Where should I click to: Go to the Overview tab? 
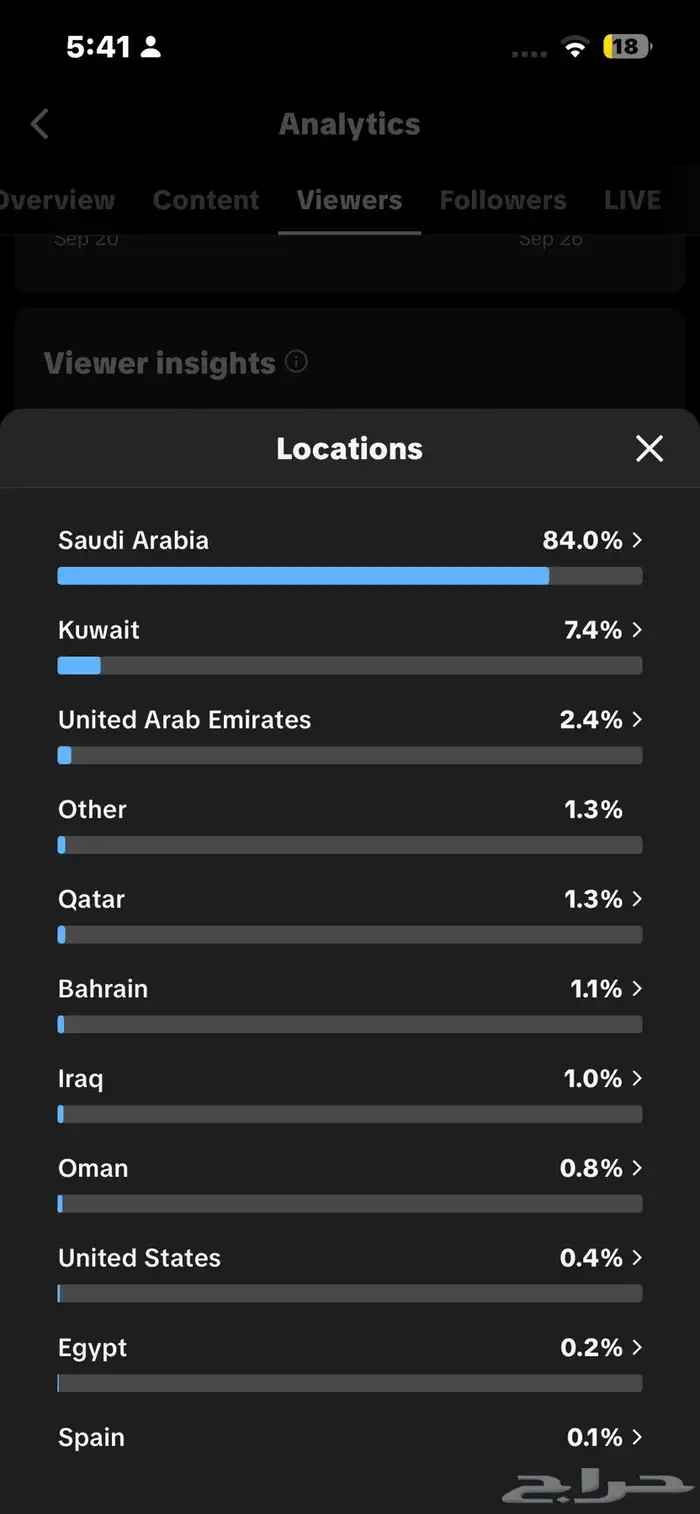tap(57, 200)
